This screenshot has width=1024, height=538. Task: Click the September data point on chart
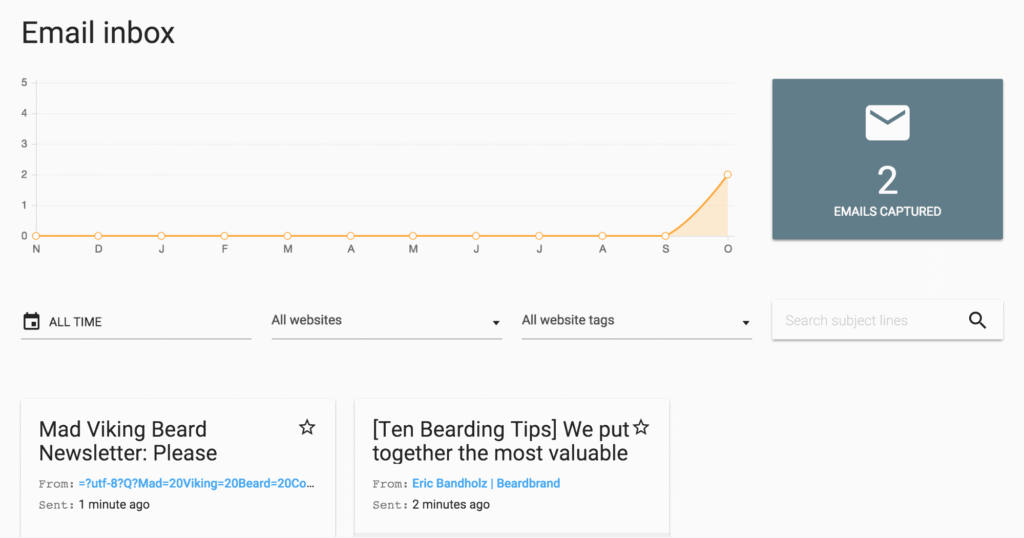click(x=665, y=236)
